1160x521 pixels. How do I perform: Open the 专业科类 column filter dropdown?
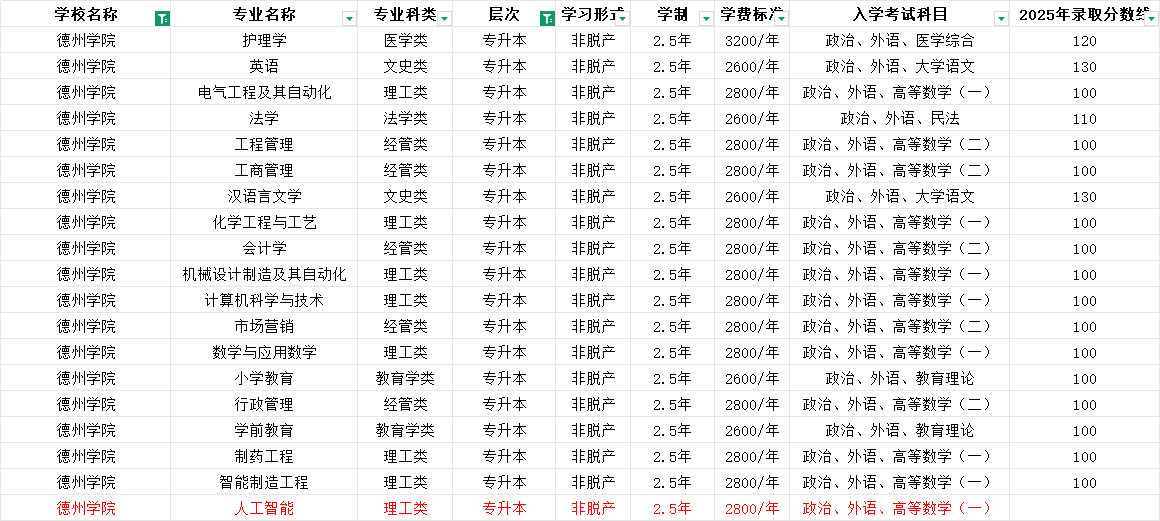tap(445, 19)
